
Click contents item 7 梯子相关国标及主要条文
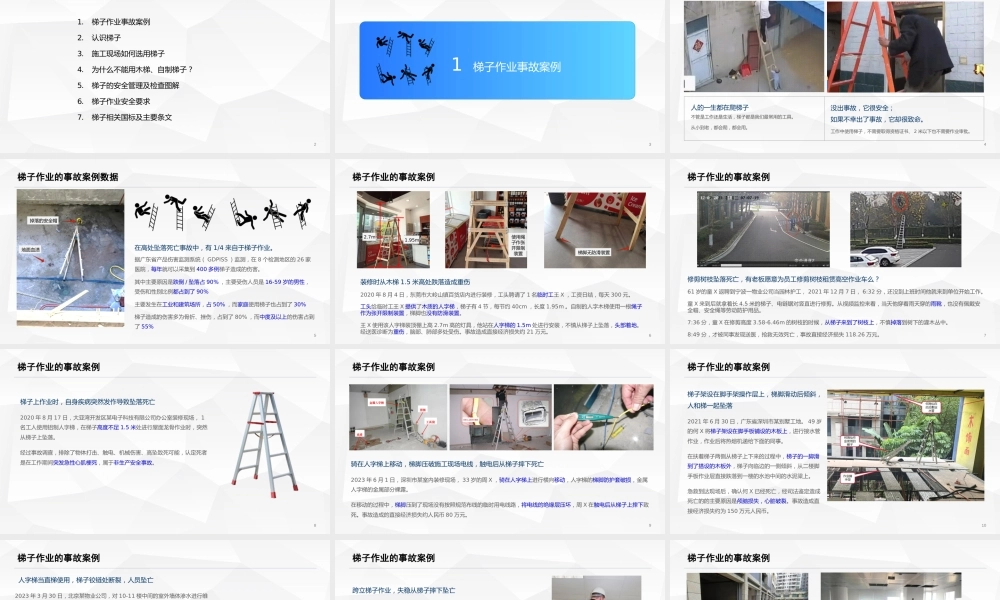pos(131,117)
